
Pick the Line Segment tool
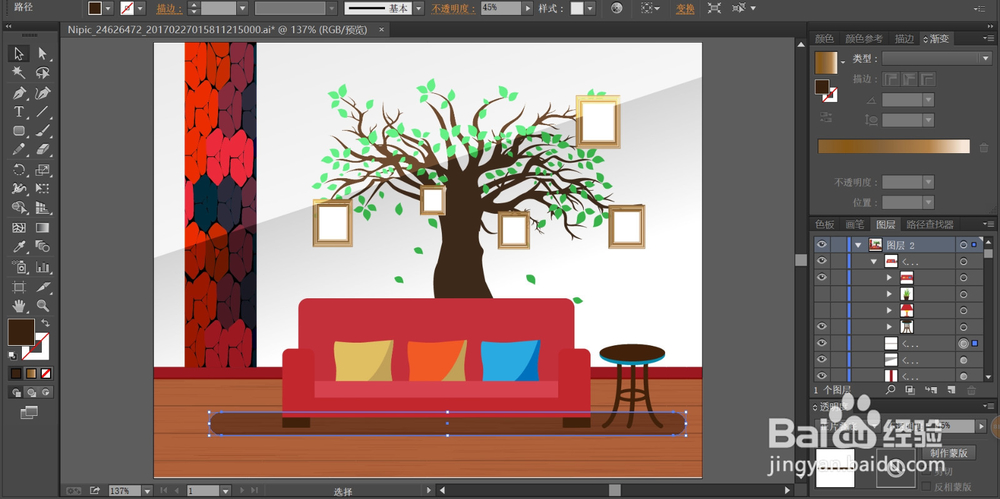(x=43, y=112)
